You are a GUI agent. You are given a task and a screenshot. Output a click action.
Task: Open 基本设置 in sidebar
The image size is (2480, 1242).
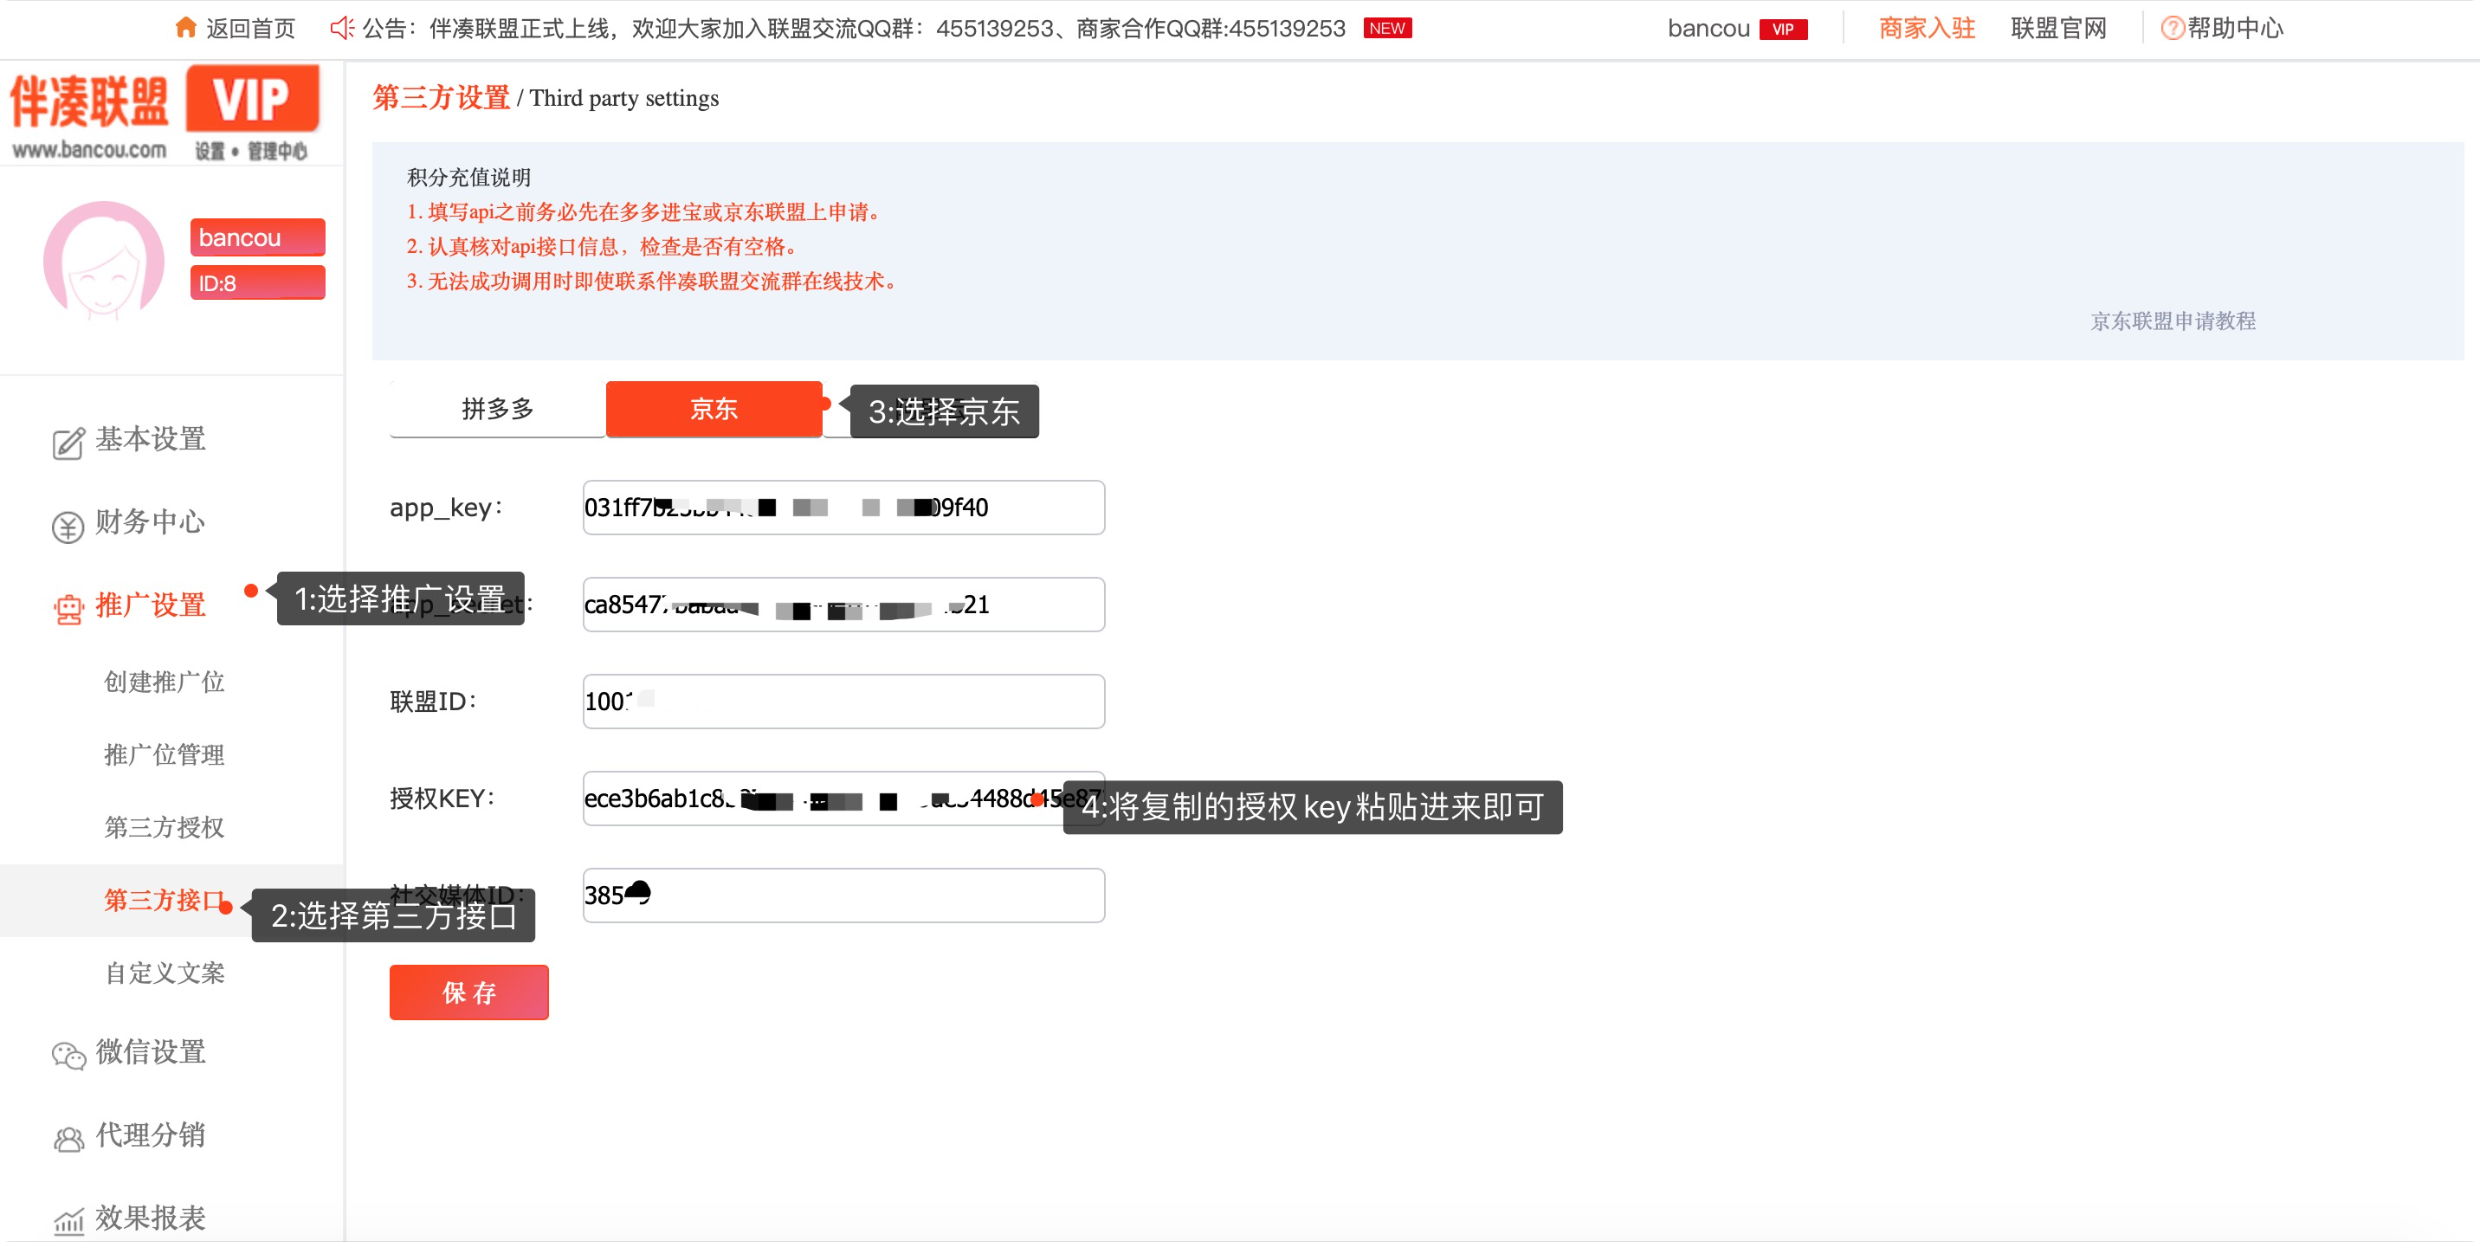click(150, 439)
